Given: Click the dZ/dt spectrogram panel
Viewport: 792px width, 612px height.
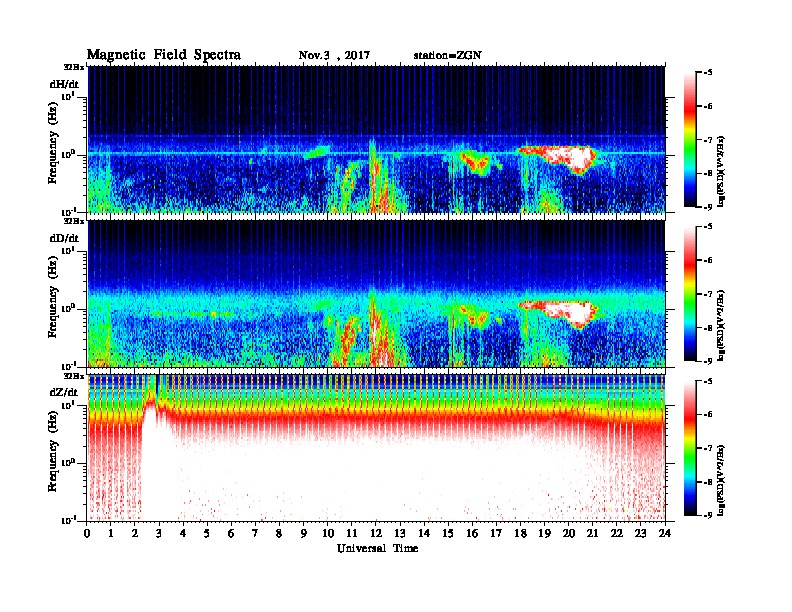Looking at the screenshot, I should click(376, 448).
